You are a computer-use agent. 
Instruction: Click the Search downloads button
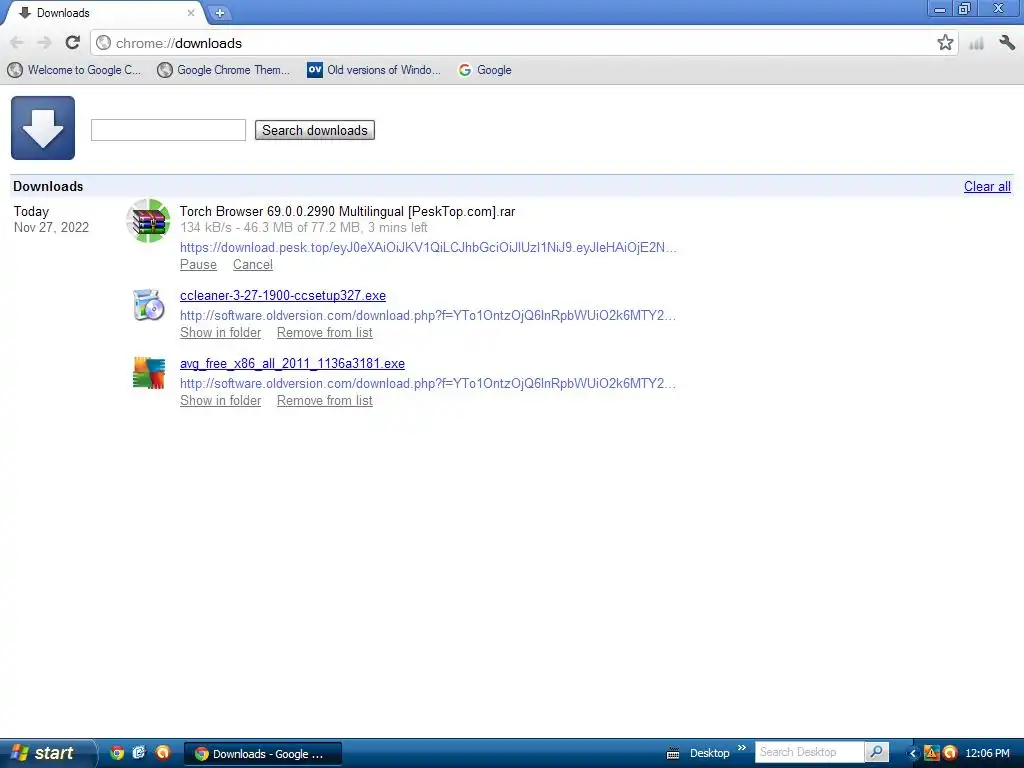pos(315,130)
